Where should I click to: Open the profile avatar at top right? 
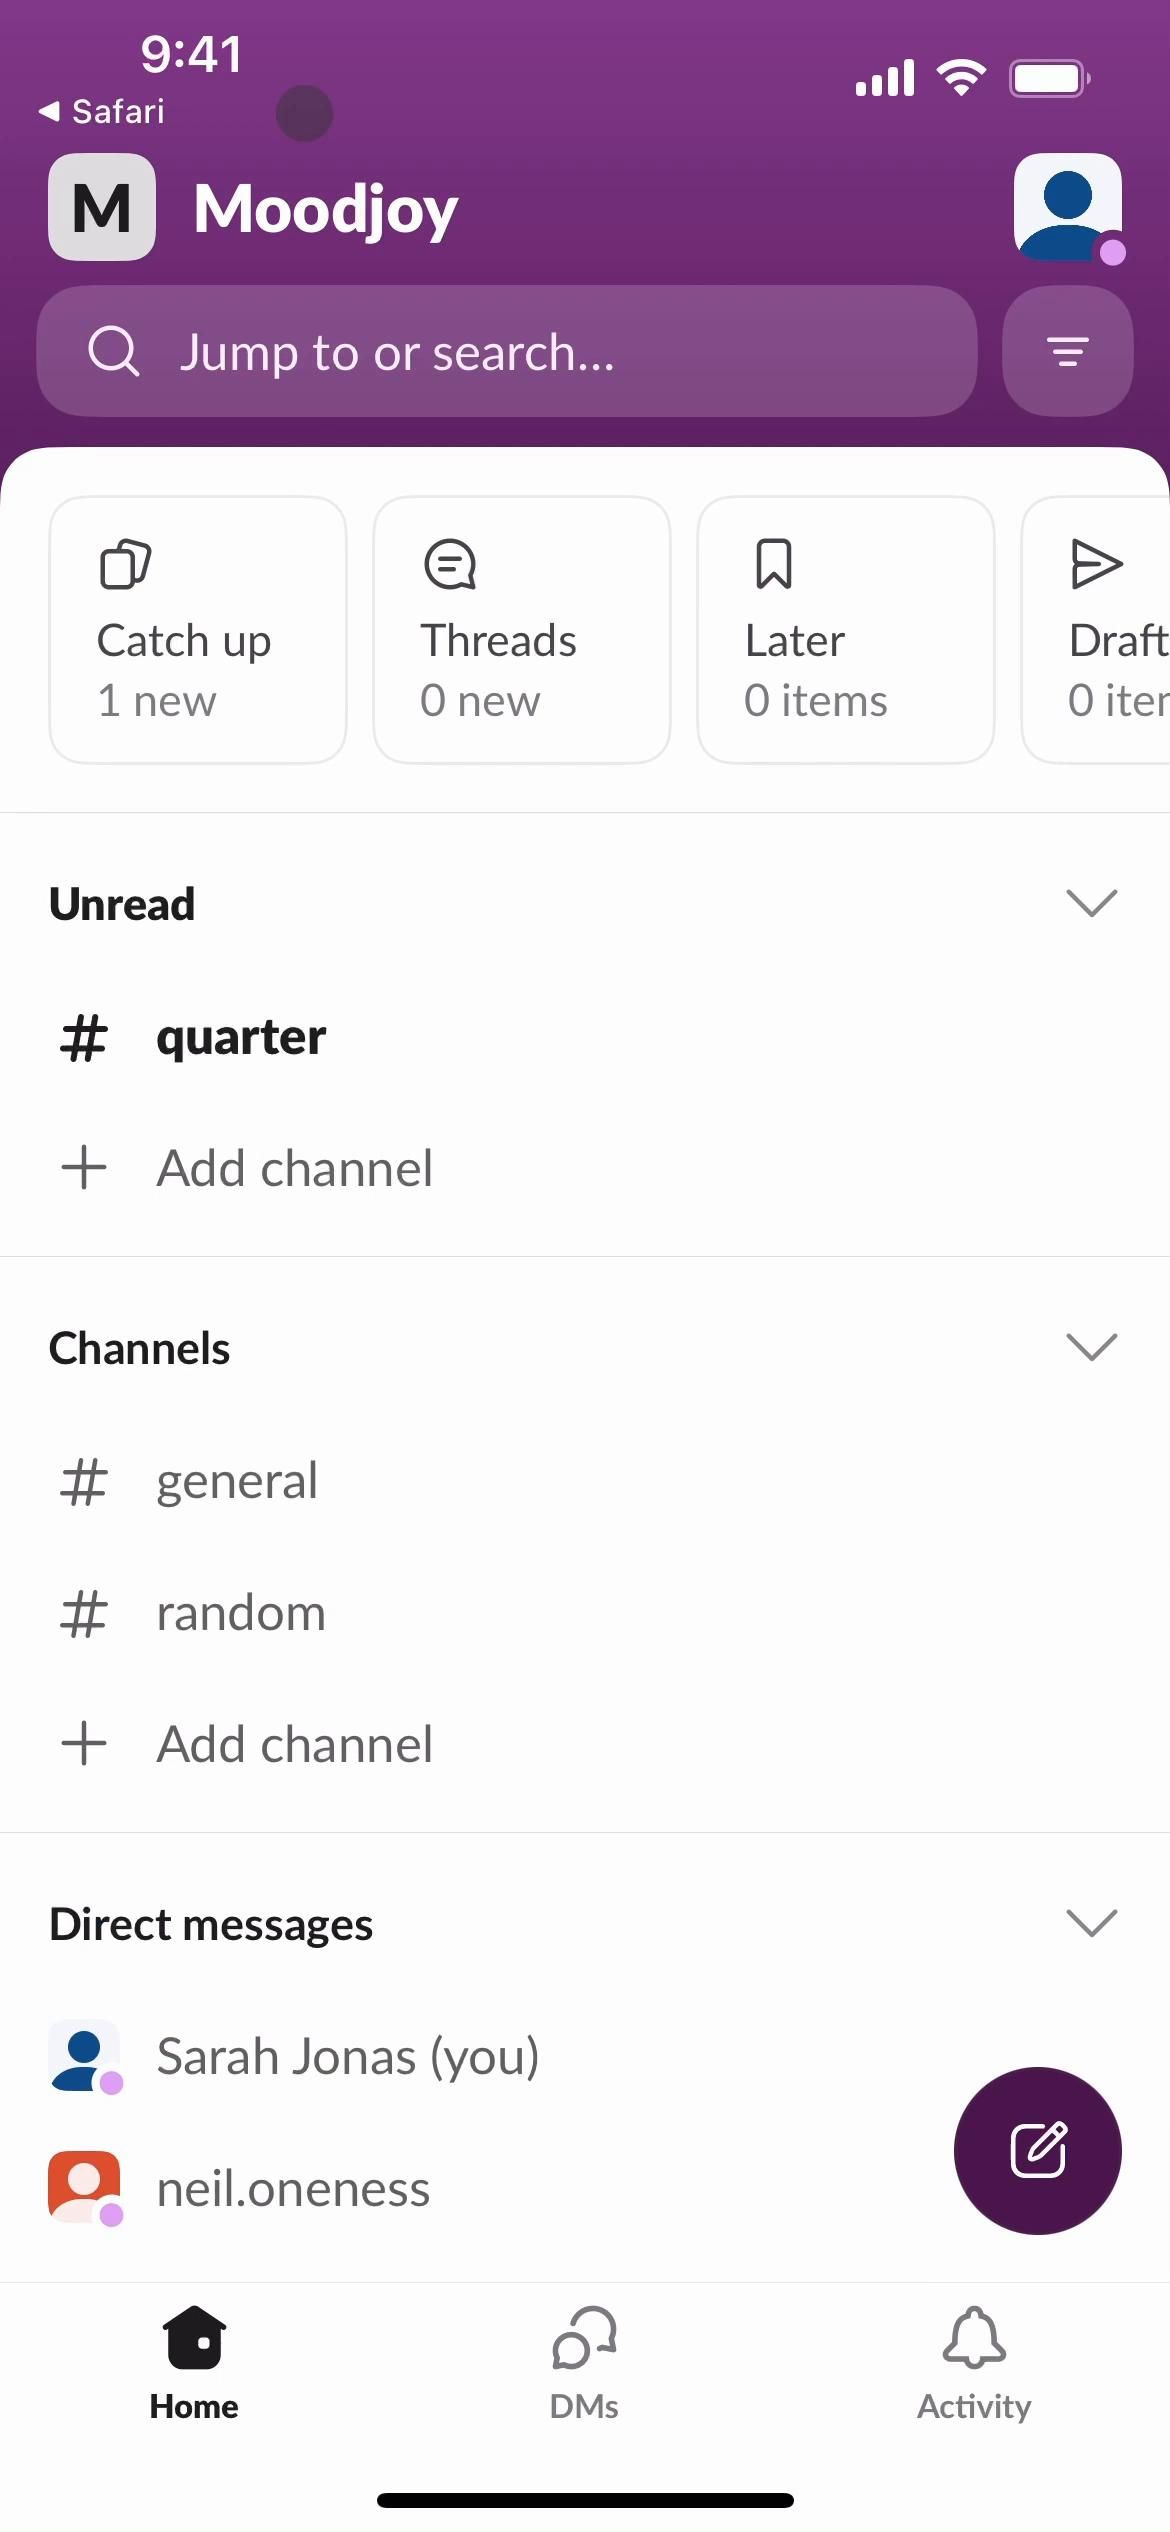pos(1067,207)
